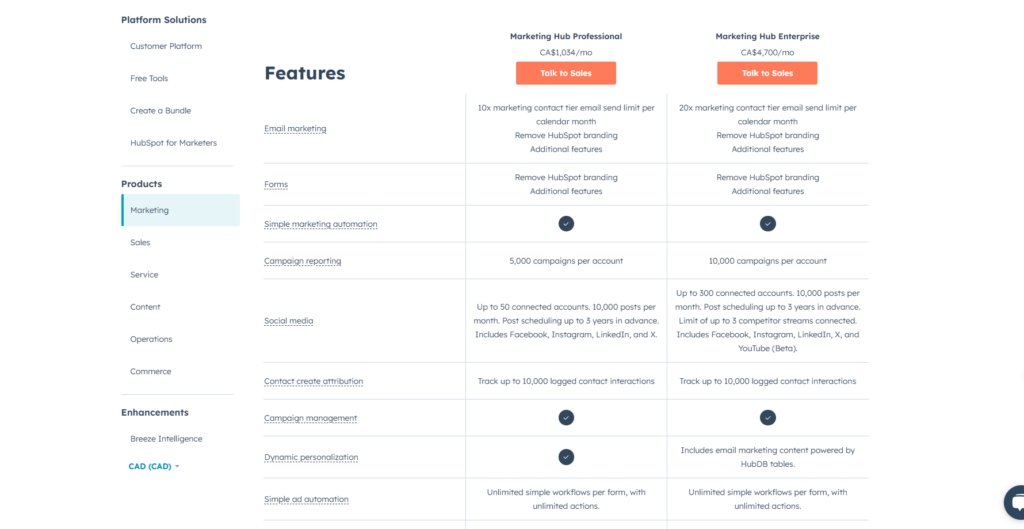Open Sales product page in sidebar
The image size is (1024, 529).
tap(140, 242)
